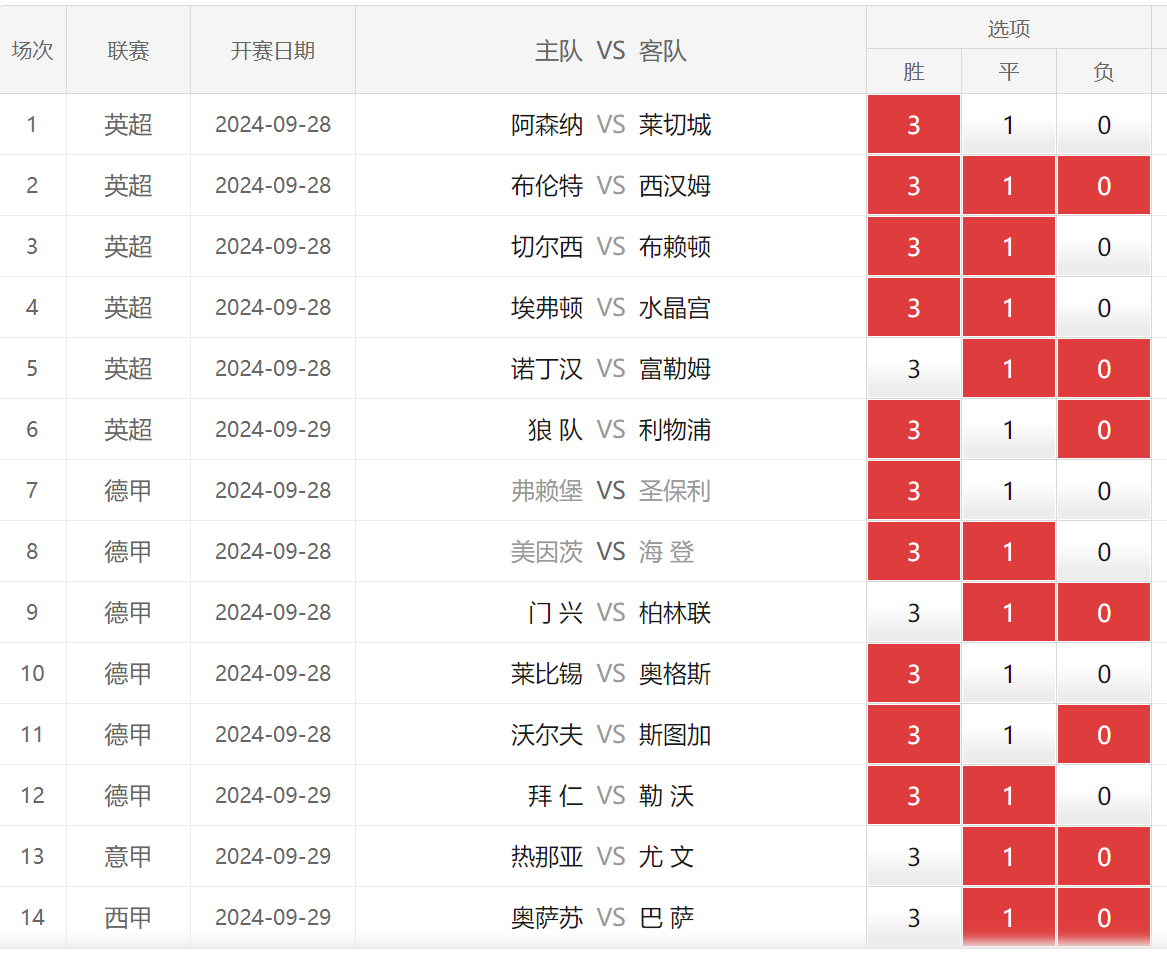
Task: Deselect win (3) for 布伦特 VS 西汉姆
Action: 913,185
